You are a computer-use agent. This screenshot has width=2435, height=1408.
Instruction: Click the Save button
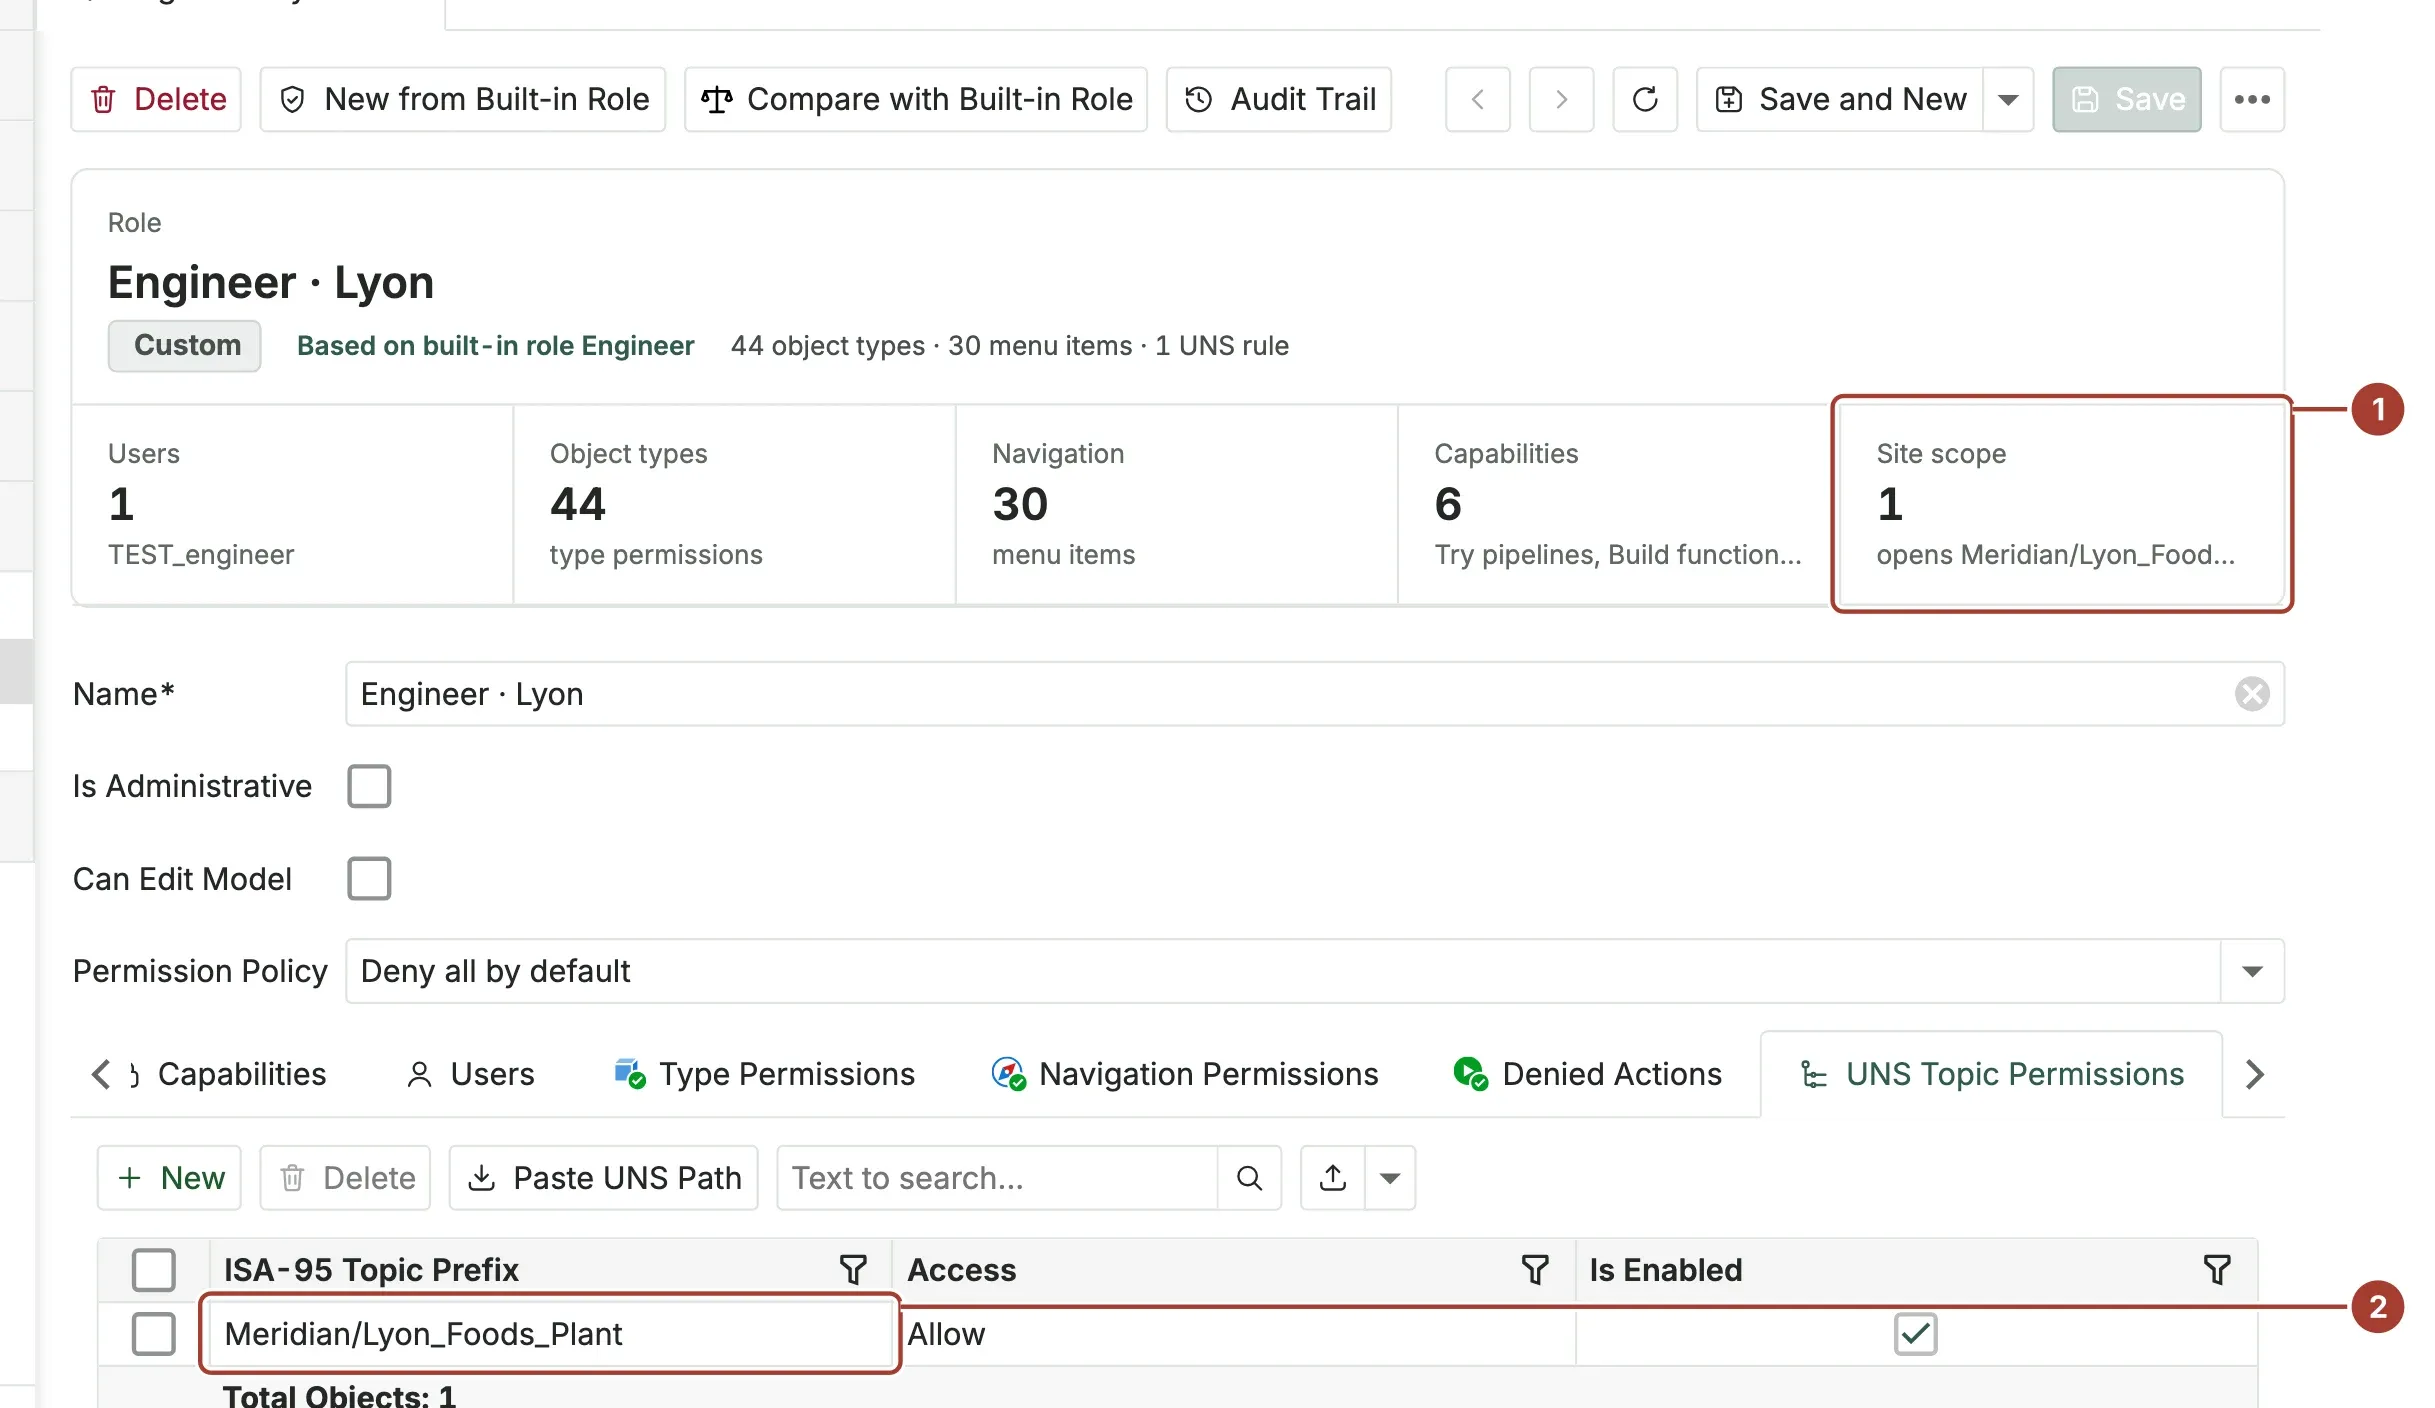(x=2127, y=99)
